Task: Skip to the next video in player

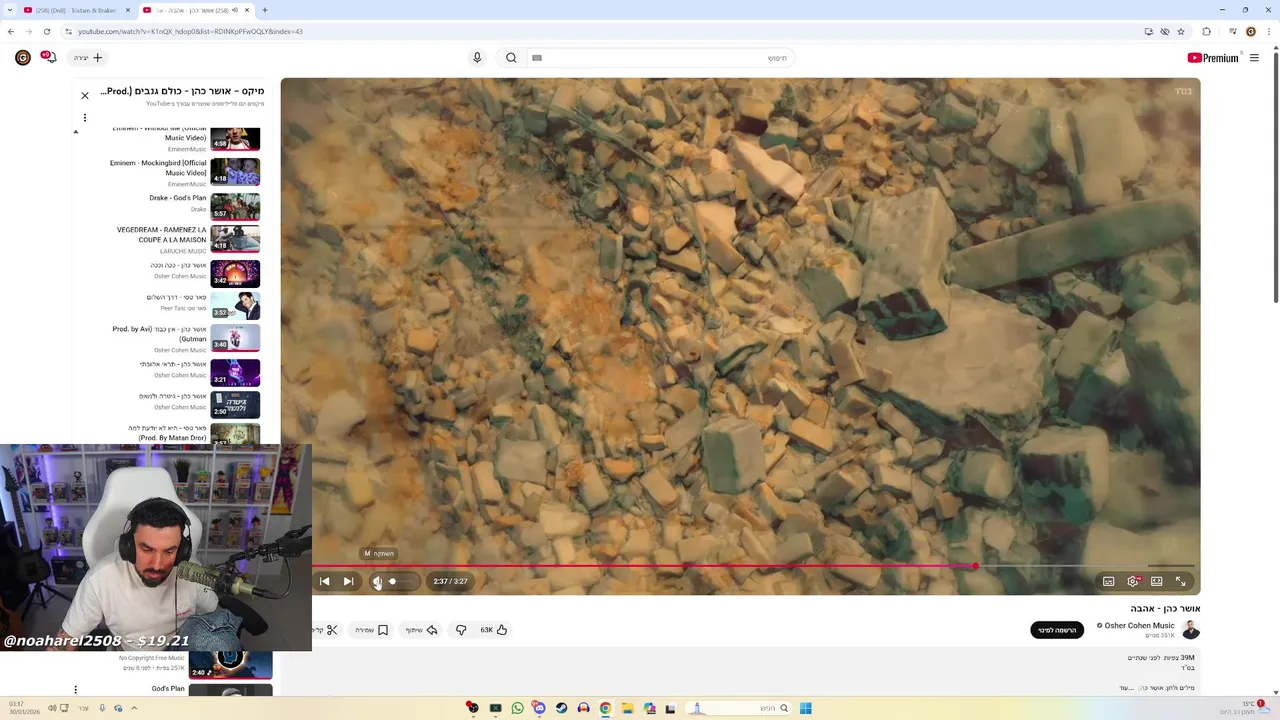Action: coord(348,581)
